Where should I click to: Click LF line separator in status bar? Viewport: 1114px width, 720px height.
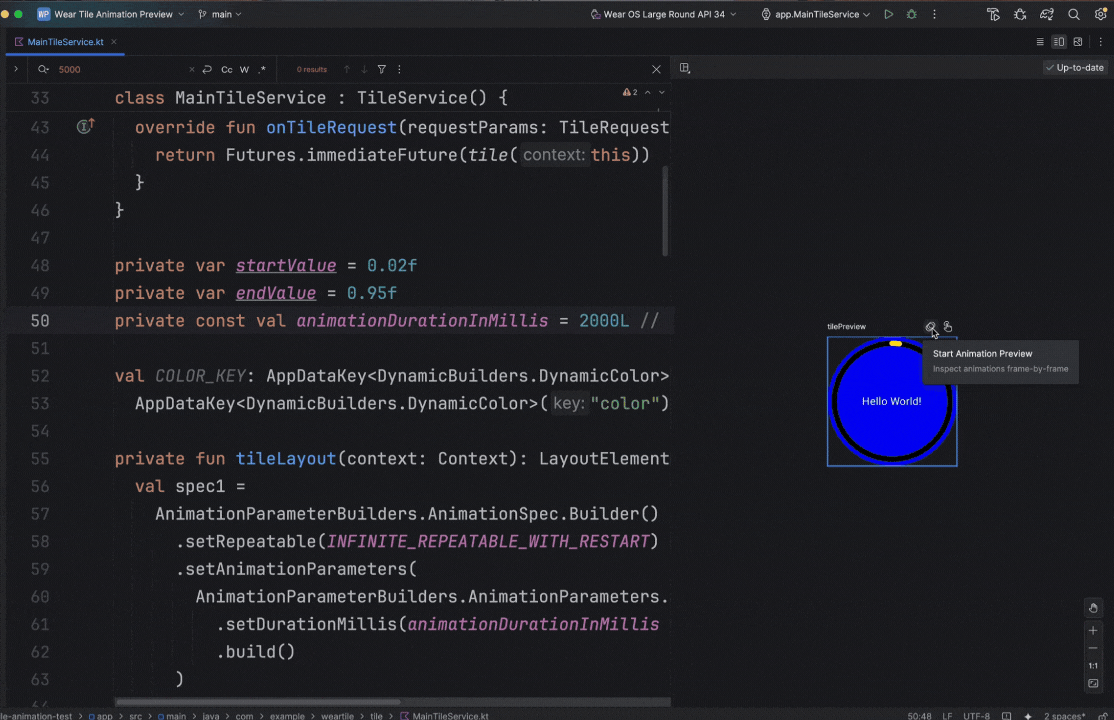point(947,716)
